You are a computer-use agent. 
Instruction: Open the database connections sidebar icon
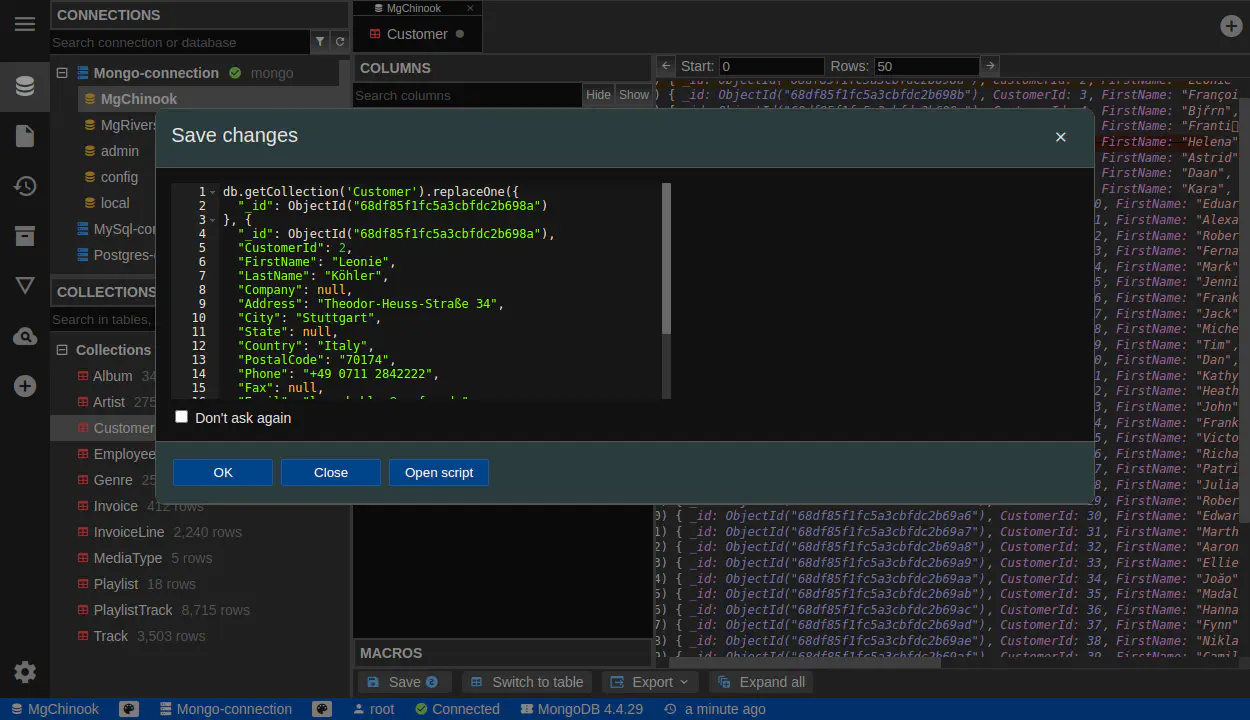[x=25, y=86]
